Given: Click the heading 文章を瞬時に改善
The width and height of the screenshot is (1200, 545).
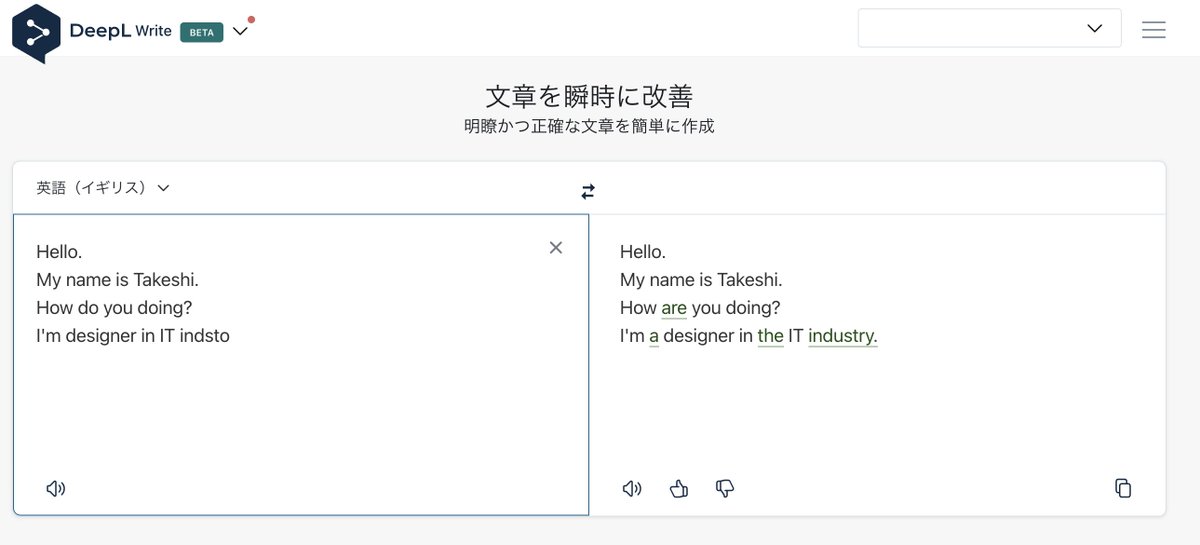Looking at the screenshot, I should click(589, 96).
